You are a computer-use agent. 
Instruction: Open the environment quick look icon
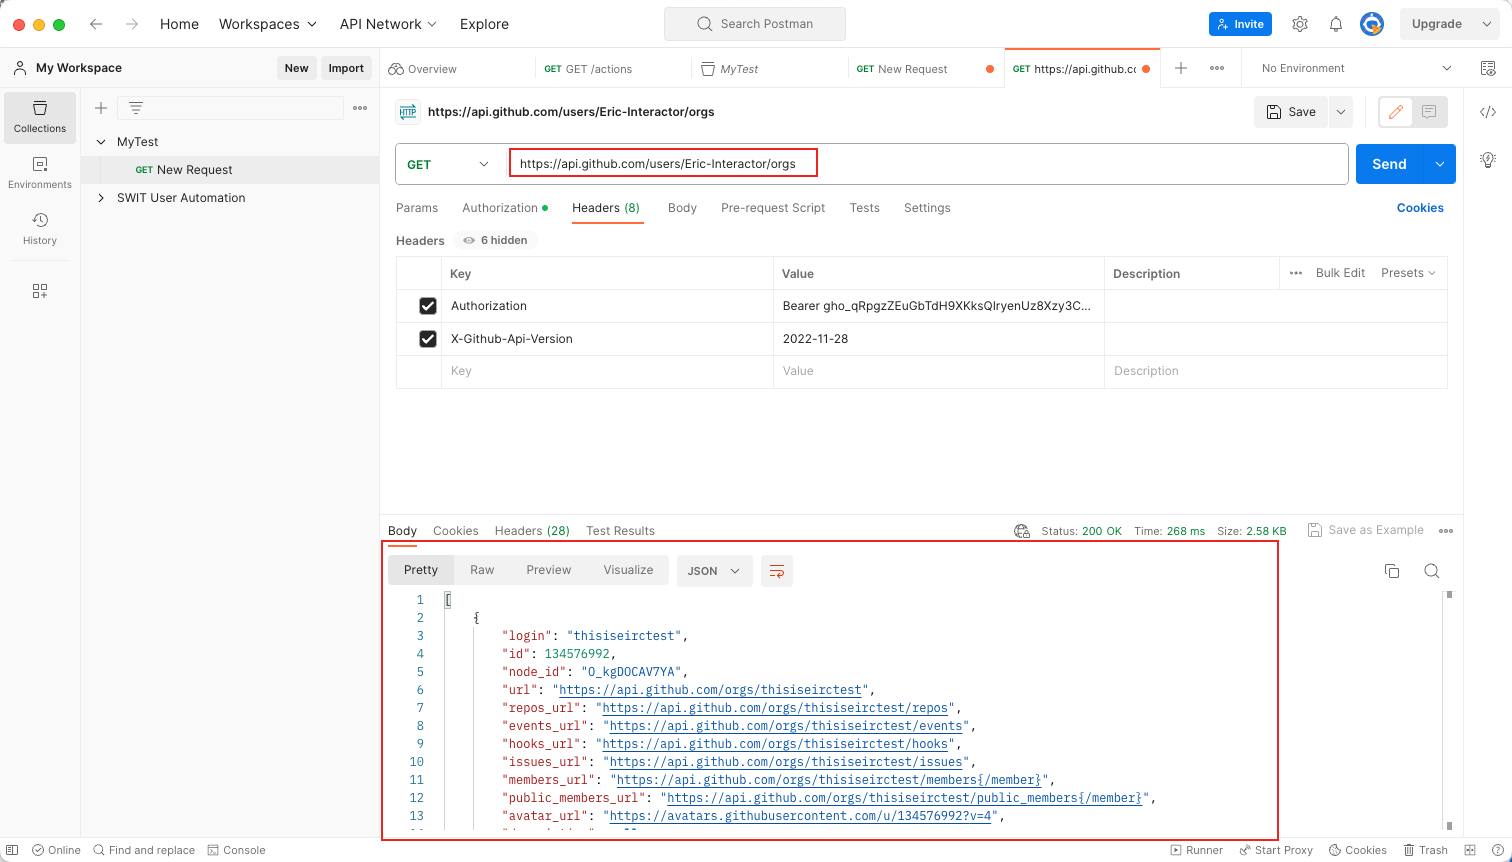click(1488, 68)
